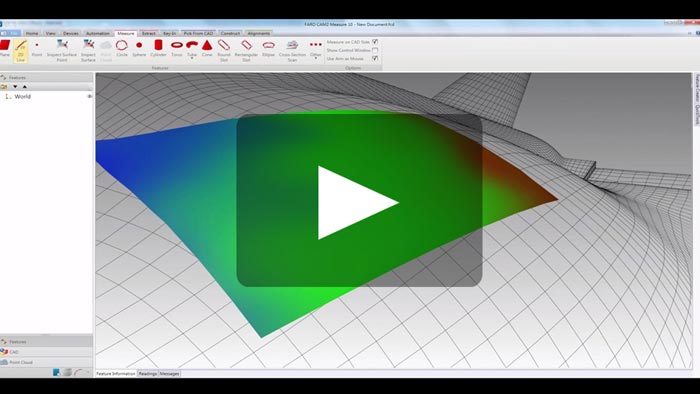Click the gray cylinder icon in bottom strip
700x394 pixels.
click(67, 372)
